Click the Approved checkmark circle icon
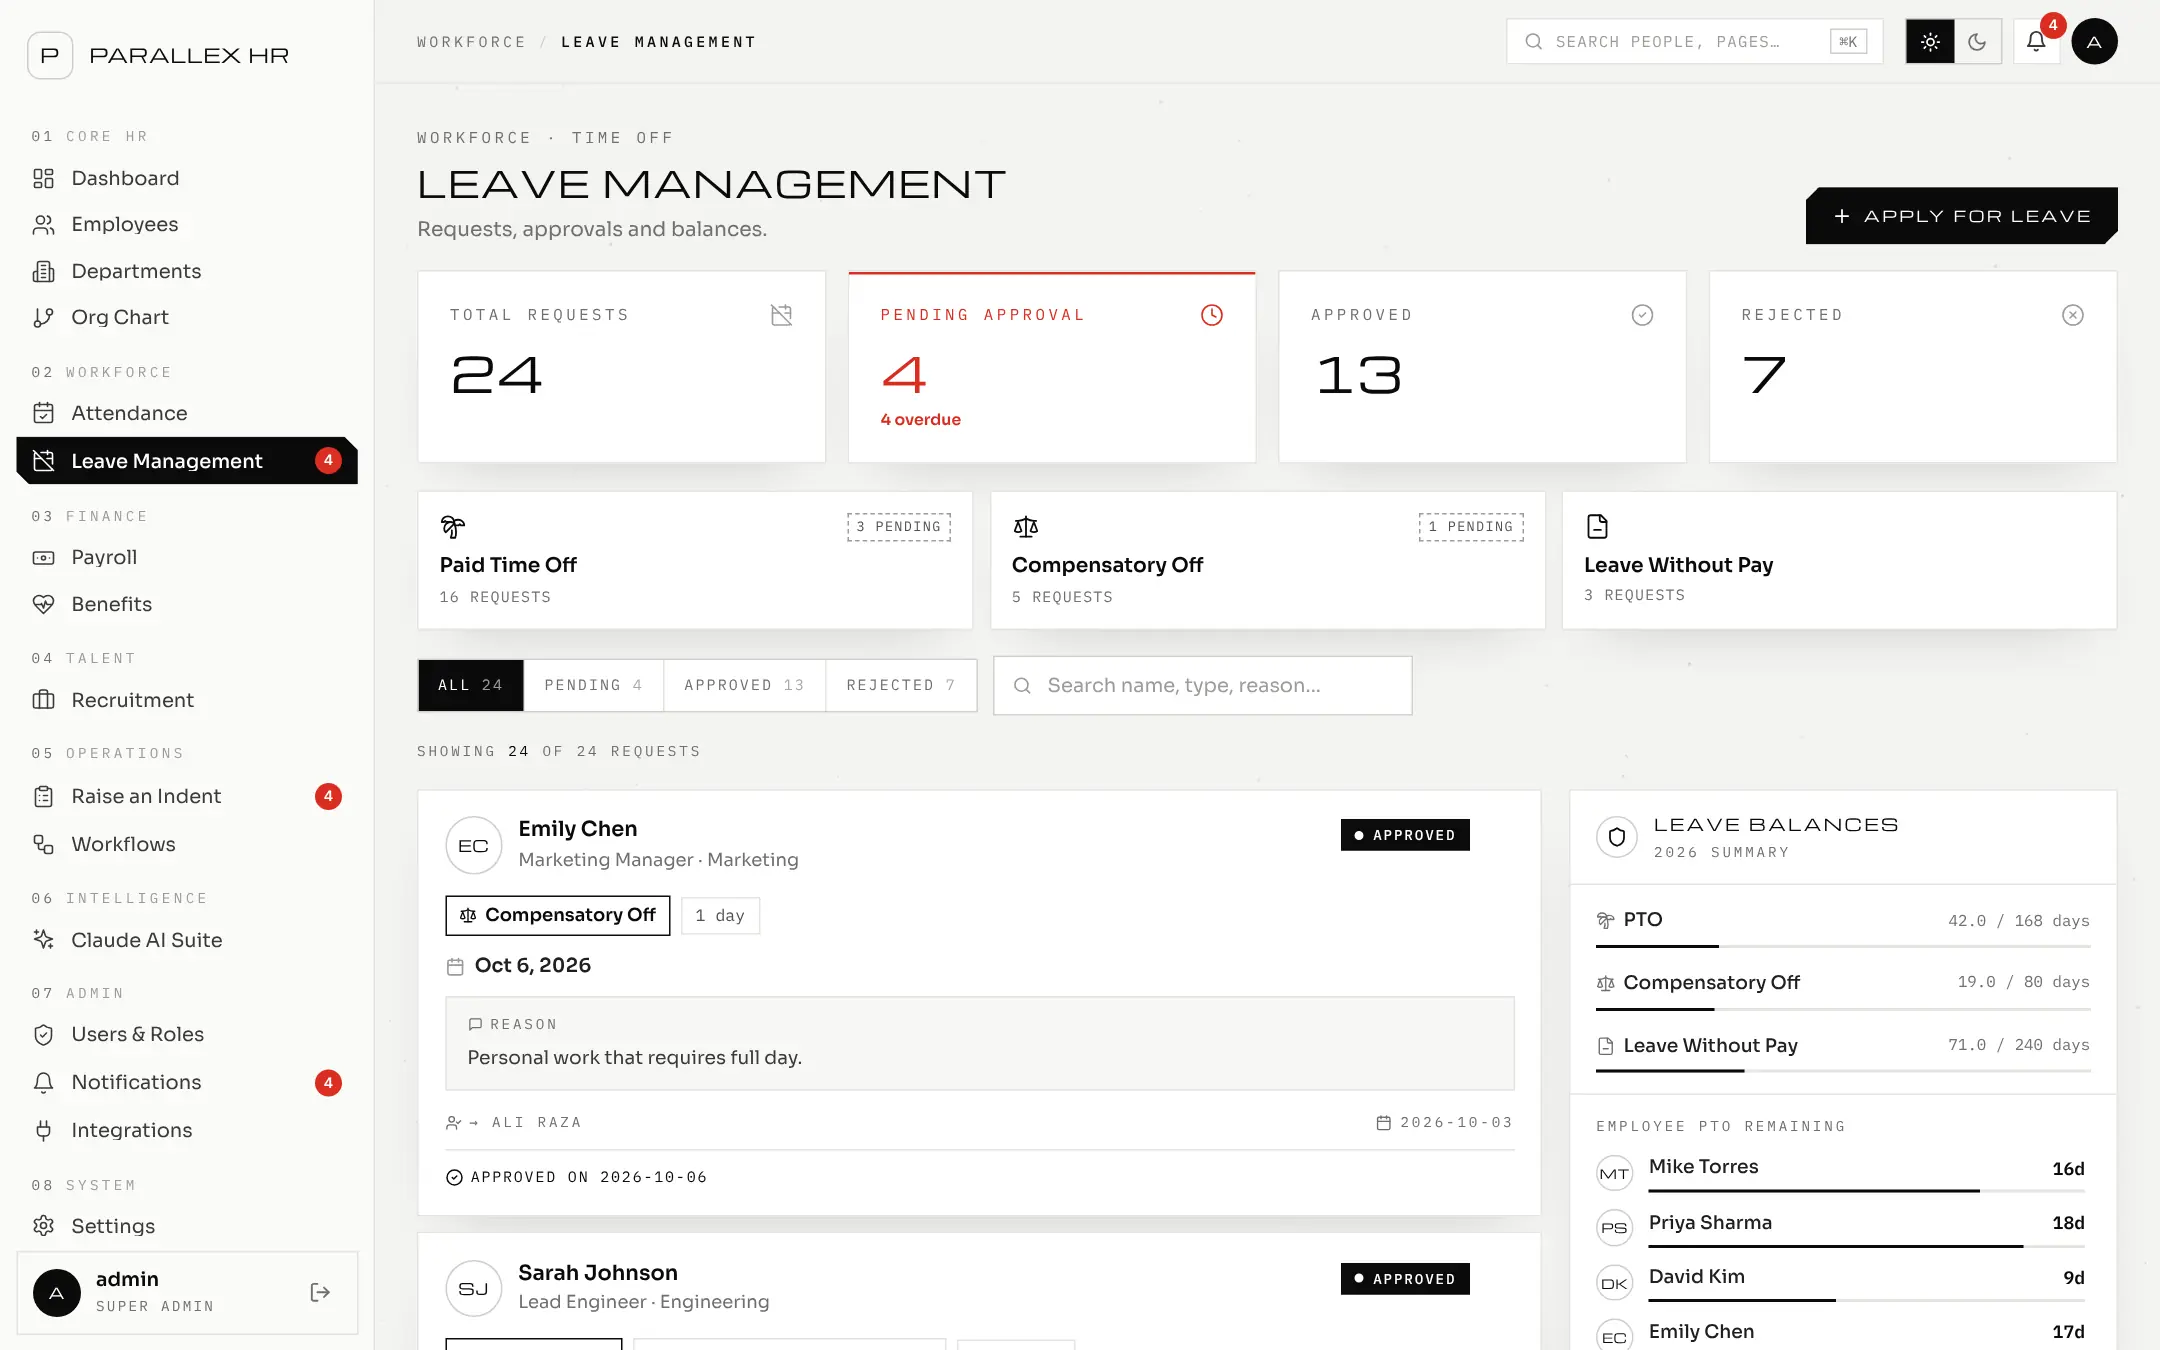This screenshot has width=2160, height=1350. (1642, 315)
